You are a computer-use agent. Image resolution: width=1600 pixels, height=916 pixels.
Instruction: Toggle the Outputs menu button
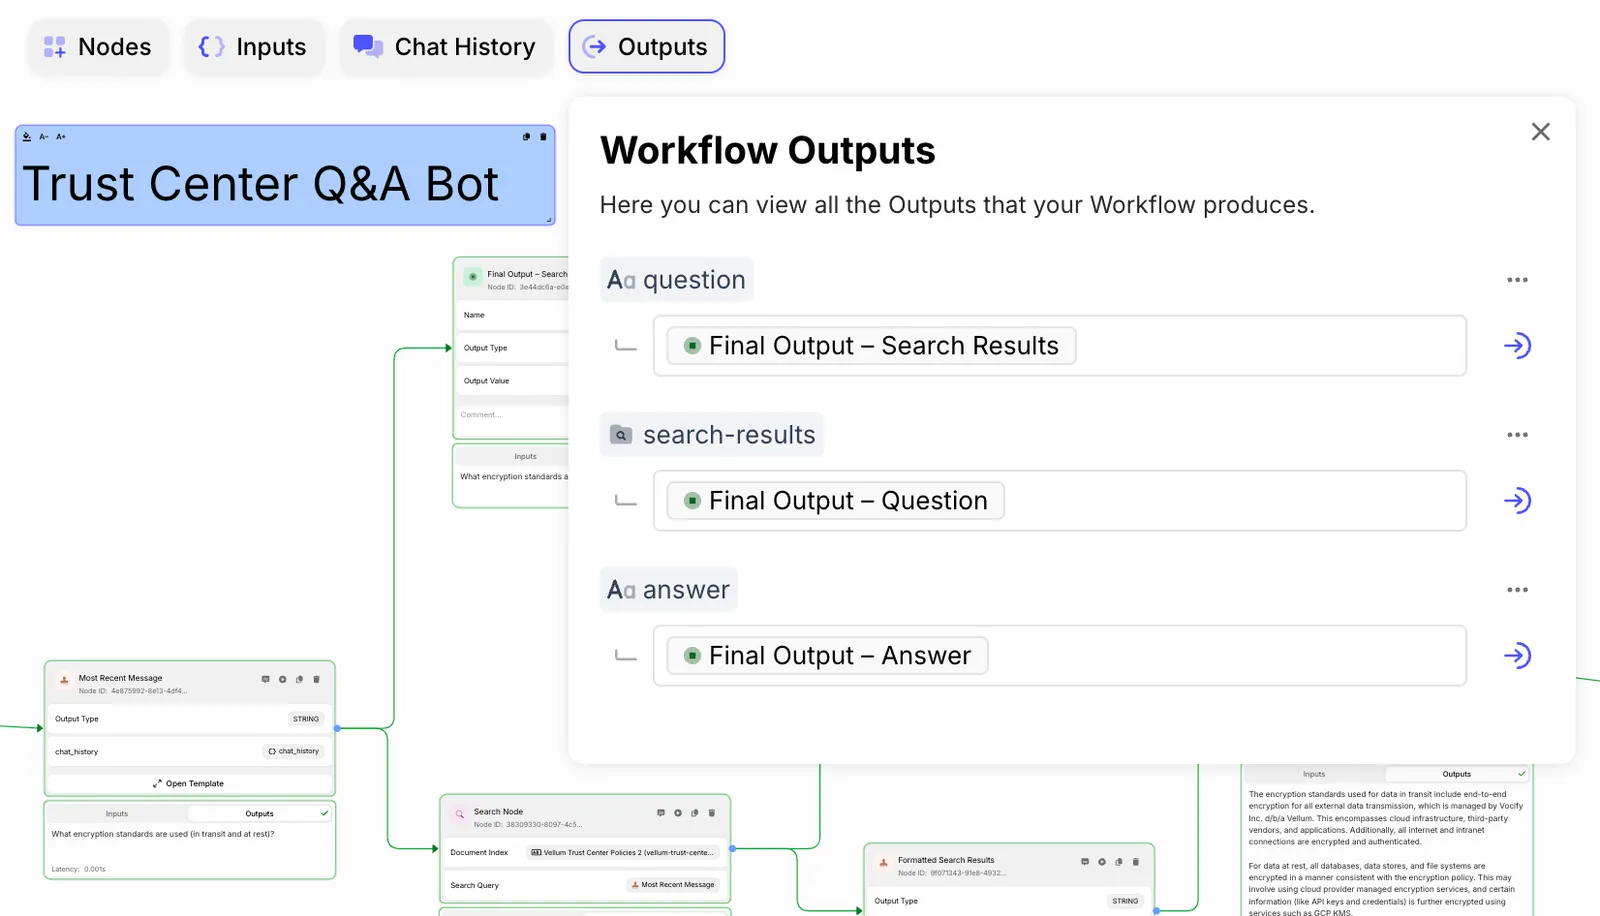click(646, 47)
